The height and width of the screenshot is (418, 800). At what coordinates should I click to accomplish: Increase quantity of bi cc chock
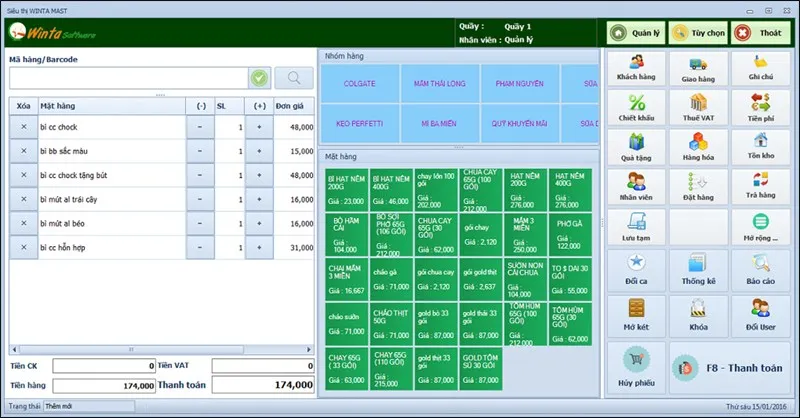260,127
